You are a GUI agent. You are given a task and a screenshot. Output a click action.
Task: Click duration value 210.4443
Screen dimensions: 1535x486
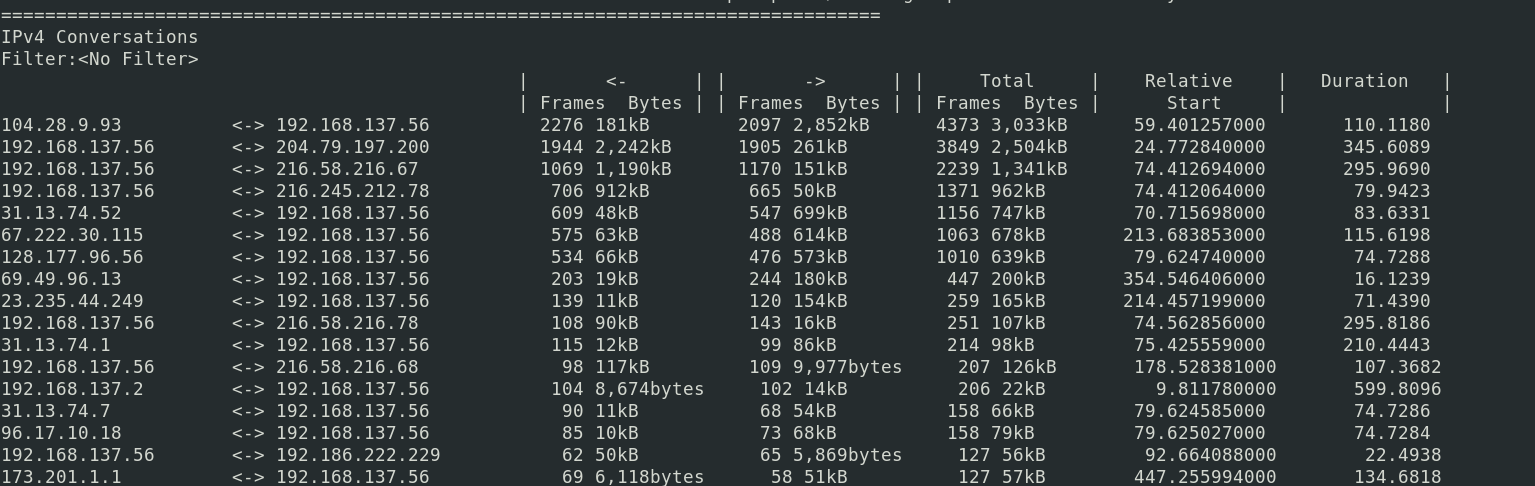click(1386, 345)
